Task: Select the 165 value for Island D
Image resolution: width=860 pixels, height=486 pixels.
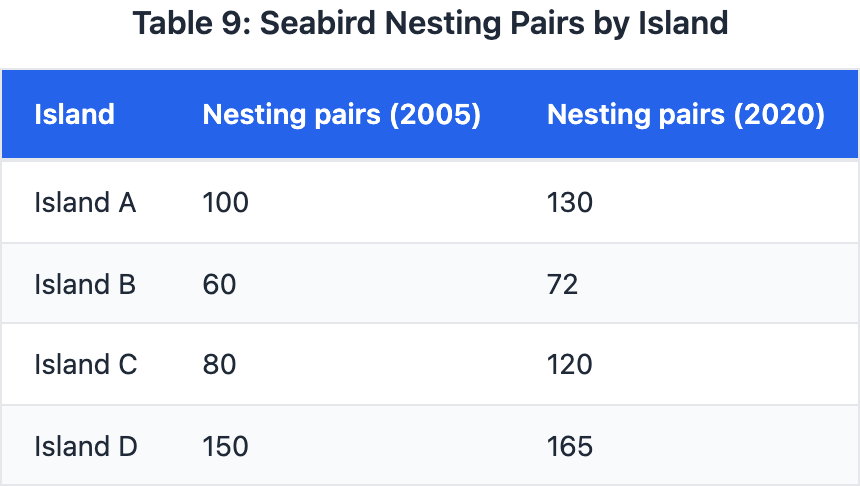Action: (570, 445)
